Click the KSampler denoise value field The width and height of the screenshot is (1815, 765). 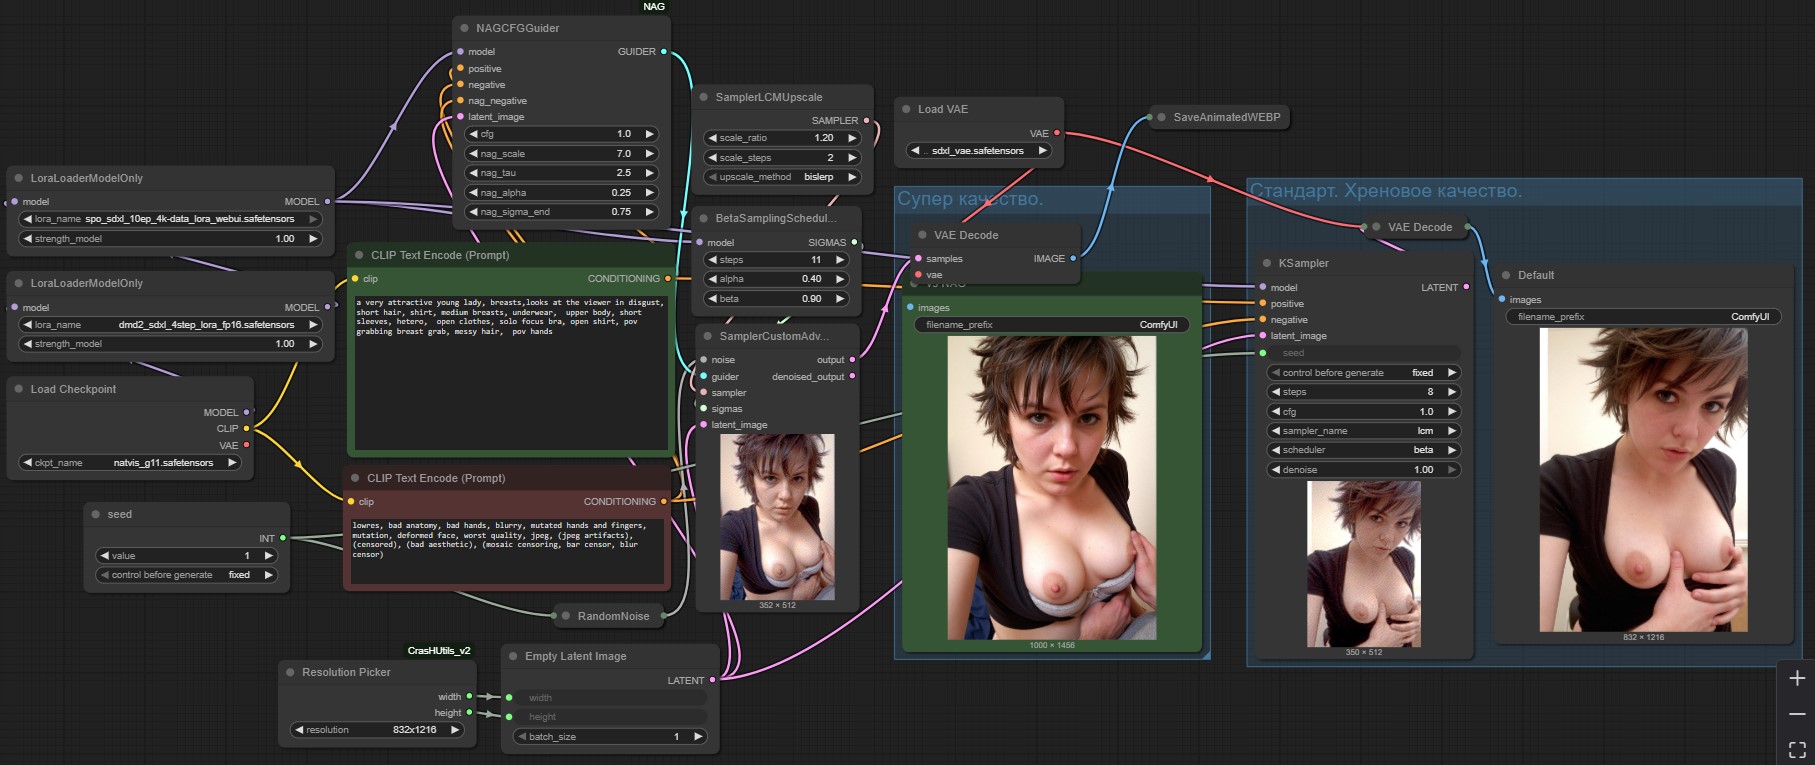tap(1364, 470)
